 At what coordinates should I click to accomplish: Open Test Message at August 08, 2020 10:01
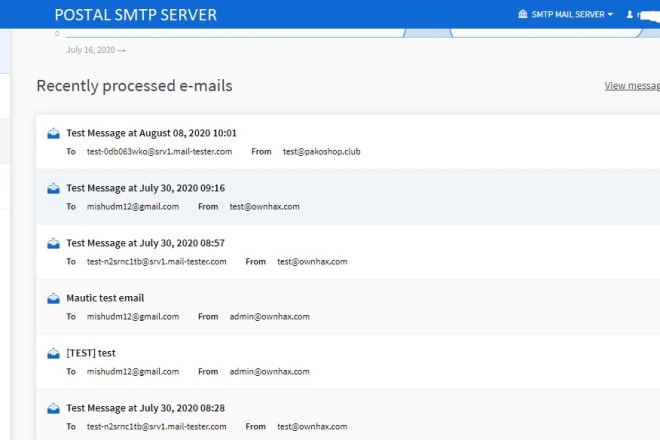(152, 133)
